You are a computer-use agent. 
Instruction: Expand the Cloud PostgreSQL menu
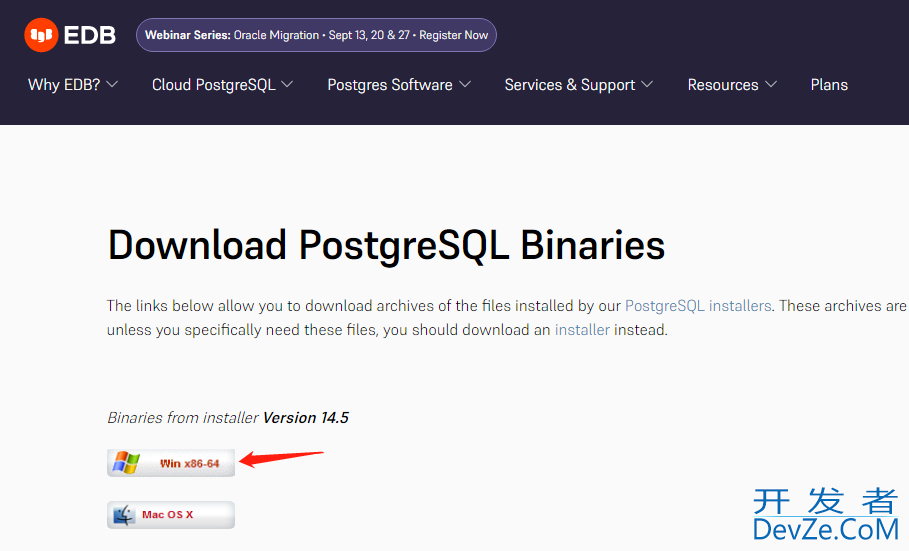pos(223,85)
